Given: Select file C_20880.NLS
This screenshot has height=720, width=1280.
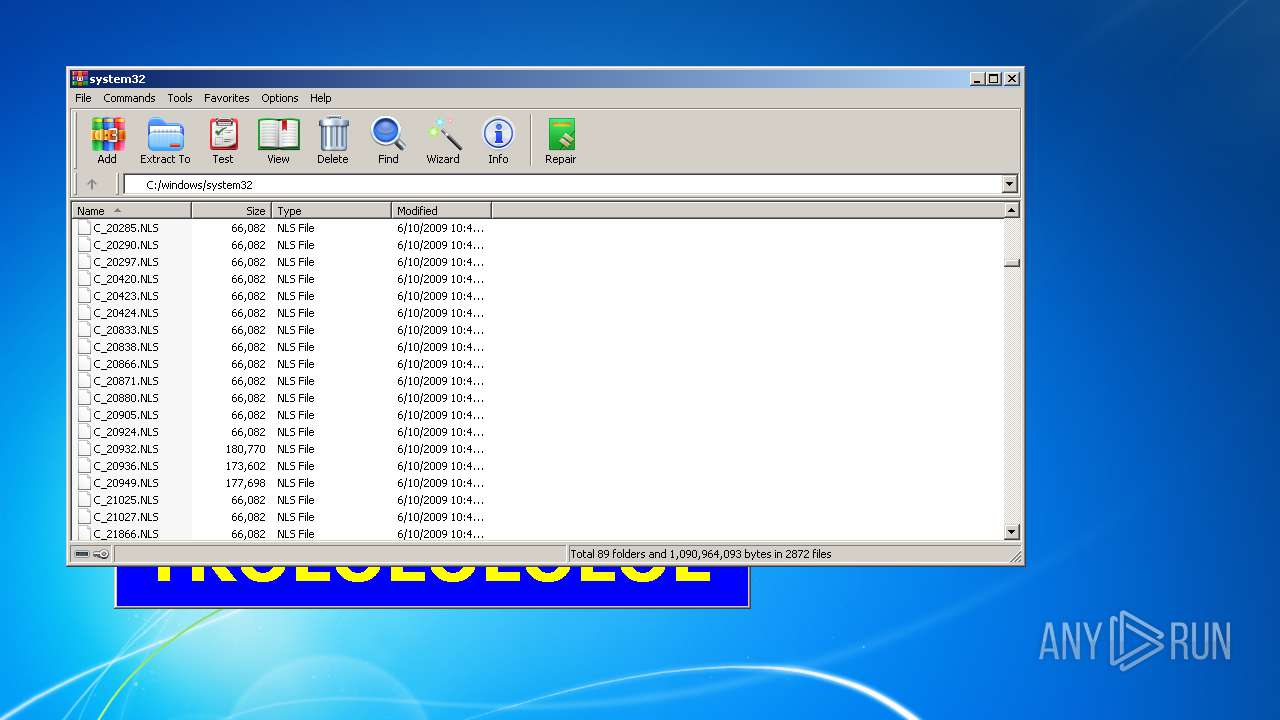Looking at the screenshot, I should [x=126, y=398].
